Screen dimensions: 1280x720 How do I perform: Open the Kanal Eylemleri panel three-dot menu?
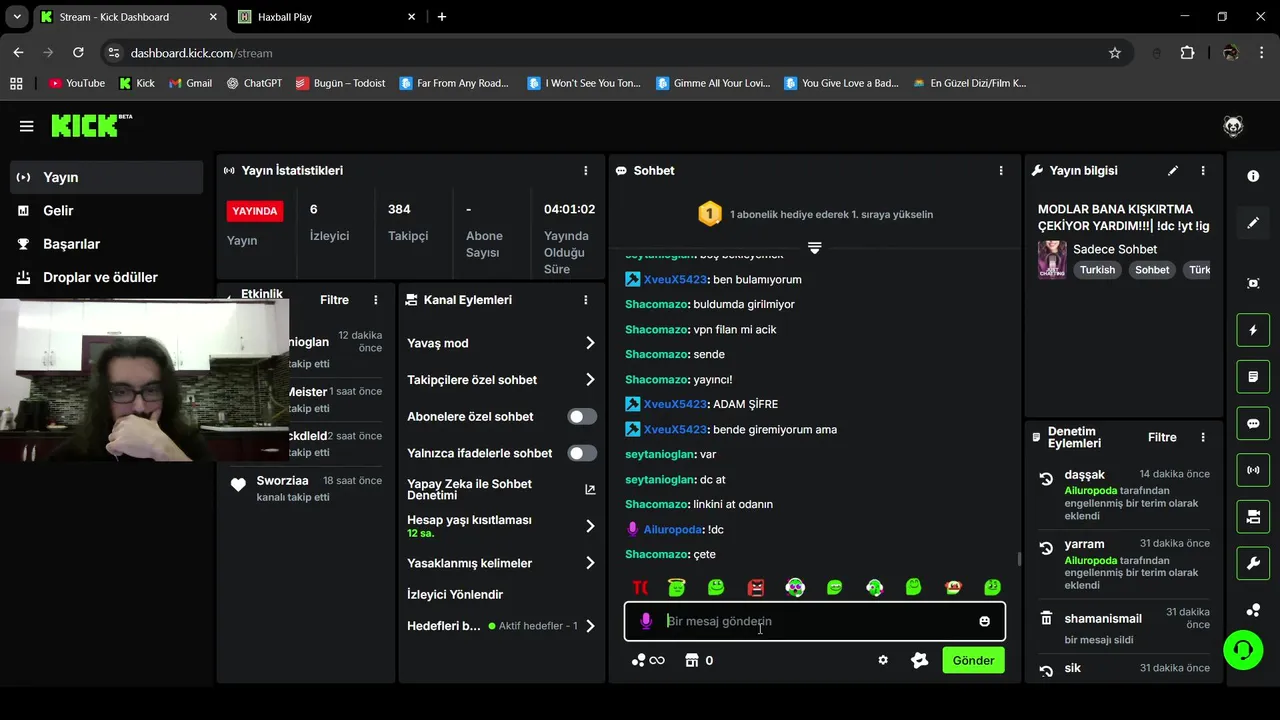pos(586,300)
